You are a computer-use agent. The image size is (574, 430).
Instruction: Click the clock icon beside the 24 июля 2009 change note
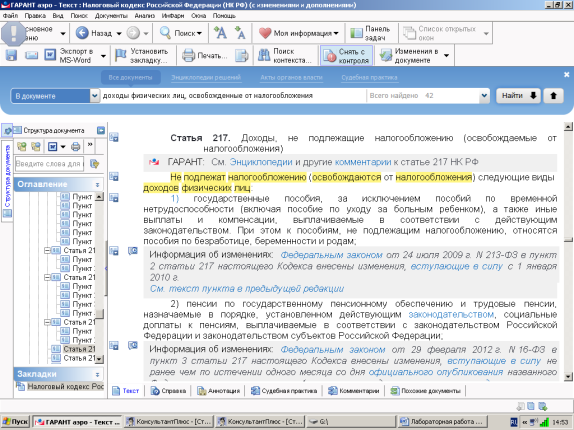coord(133,251)
